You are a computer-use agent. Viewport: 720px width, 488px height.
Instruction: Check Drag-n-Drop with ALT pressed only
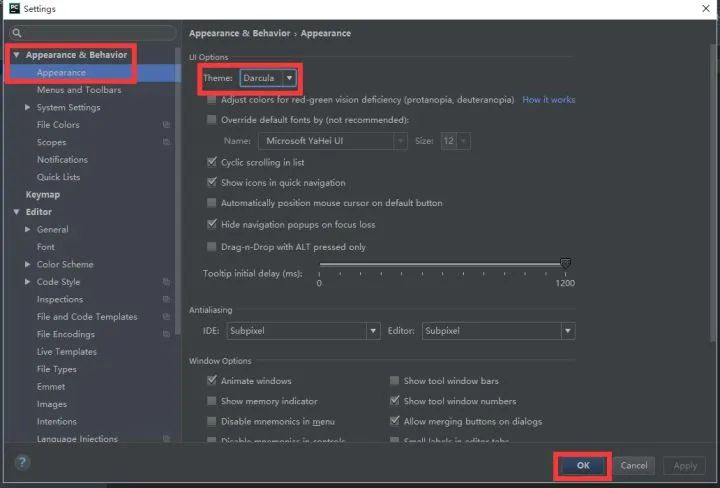pos(211,247)
